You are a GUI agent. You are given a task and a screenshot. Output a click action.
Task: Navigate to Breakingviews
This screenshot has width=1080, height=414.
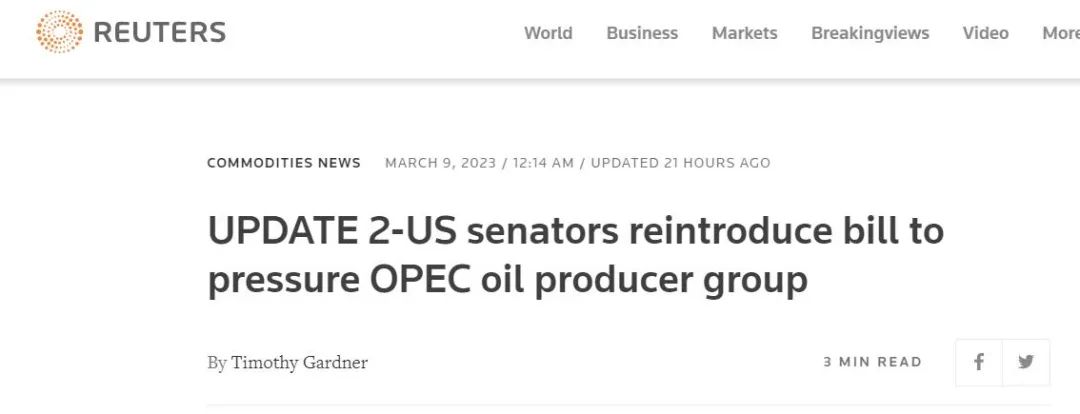(870, 33)
